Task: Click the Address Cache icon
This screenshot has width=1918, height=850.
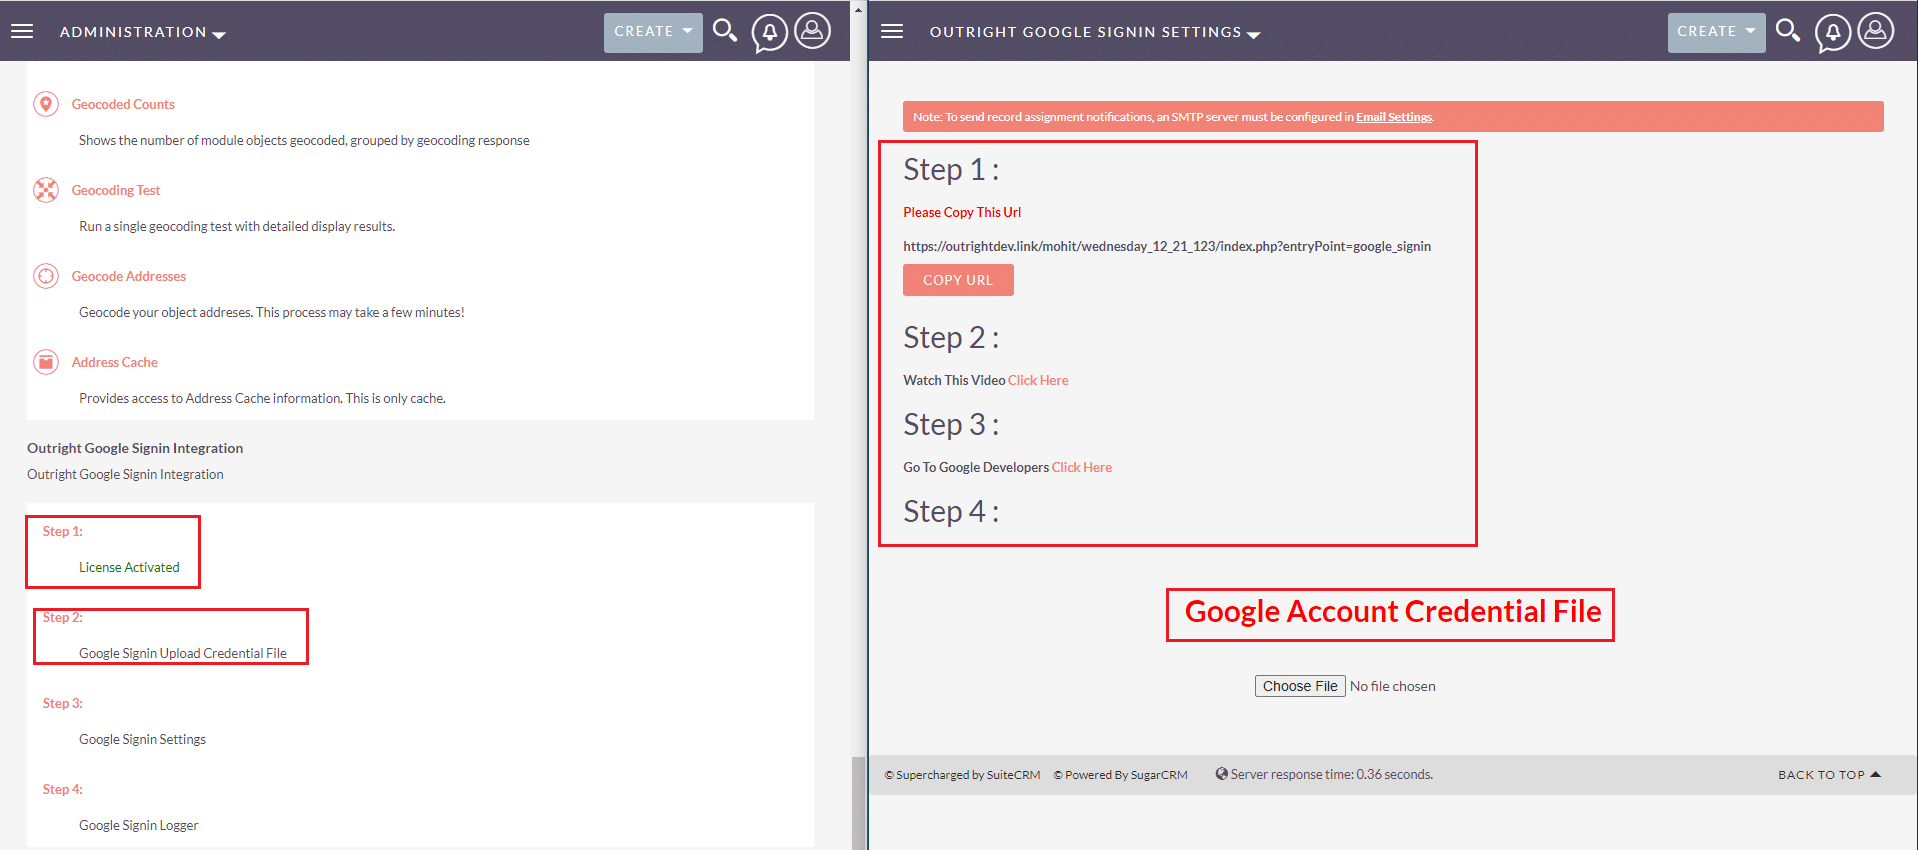Action: coord(46,362)
